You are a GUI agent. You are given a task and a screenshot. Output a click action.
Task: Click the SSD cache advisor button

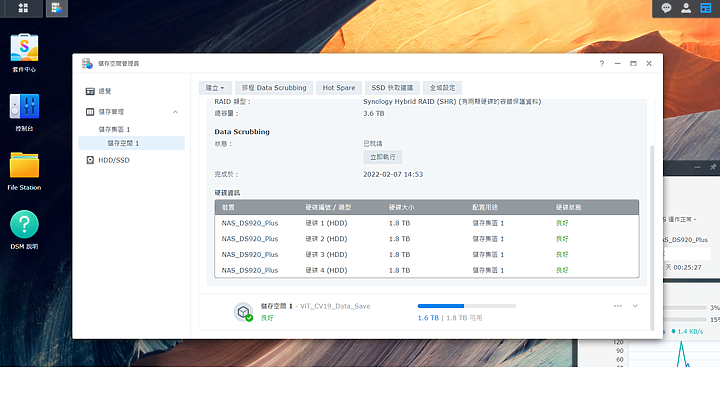(x=392, y=88)
